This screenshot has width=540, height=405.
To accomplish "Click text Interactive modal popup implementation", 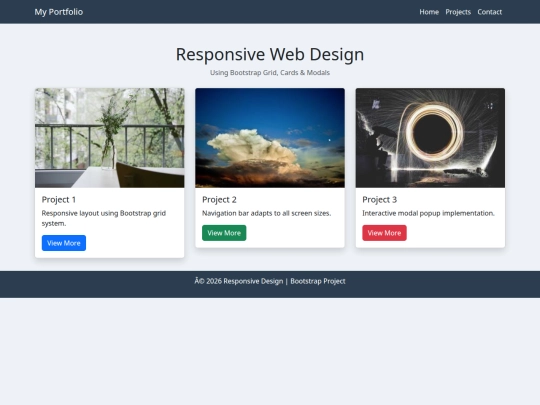I will click(x=428, y=214).
